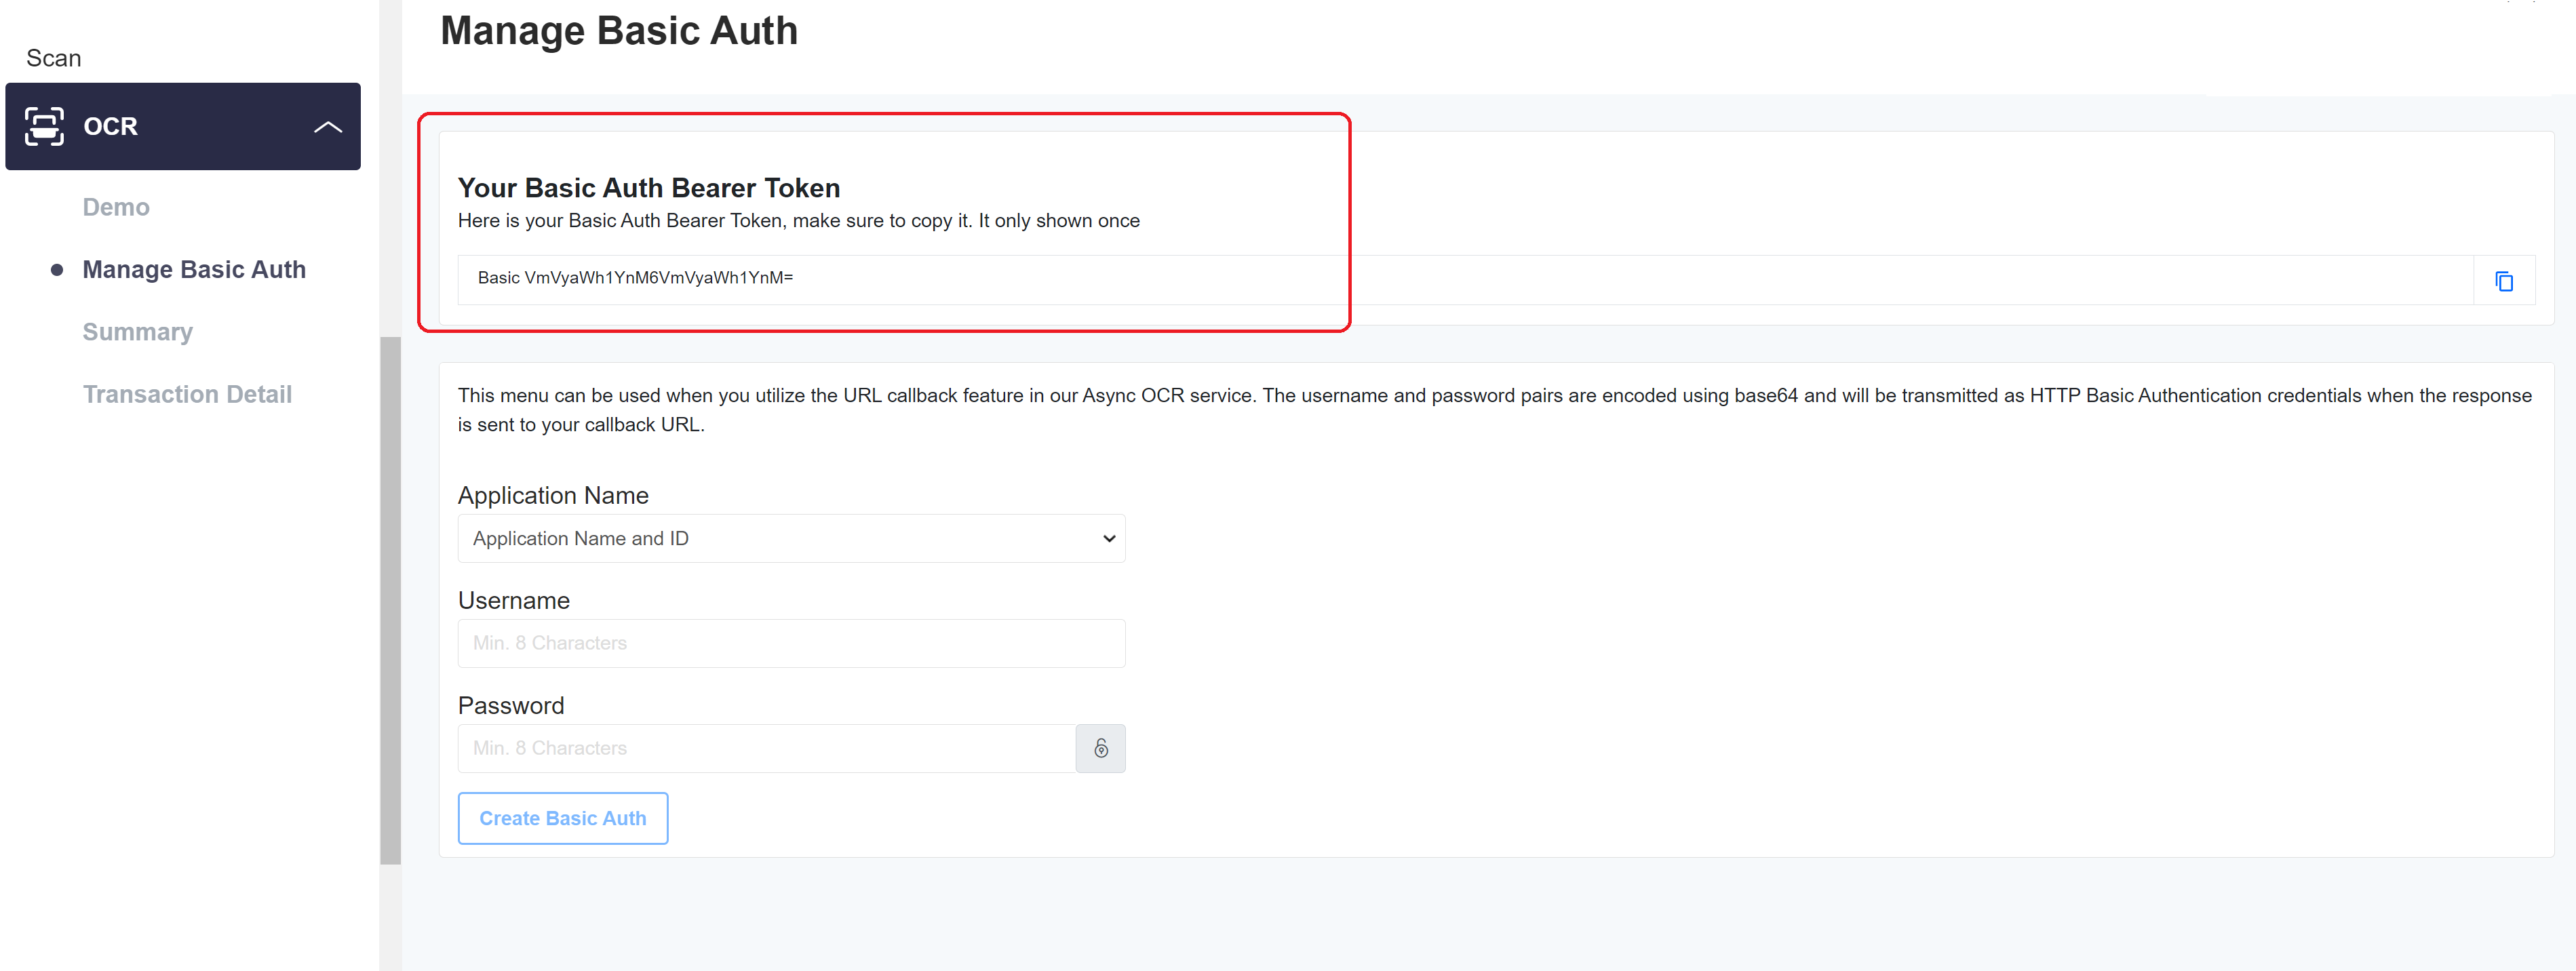
Task: Toggle password visibility lock icon
Action: (1100, 748)
